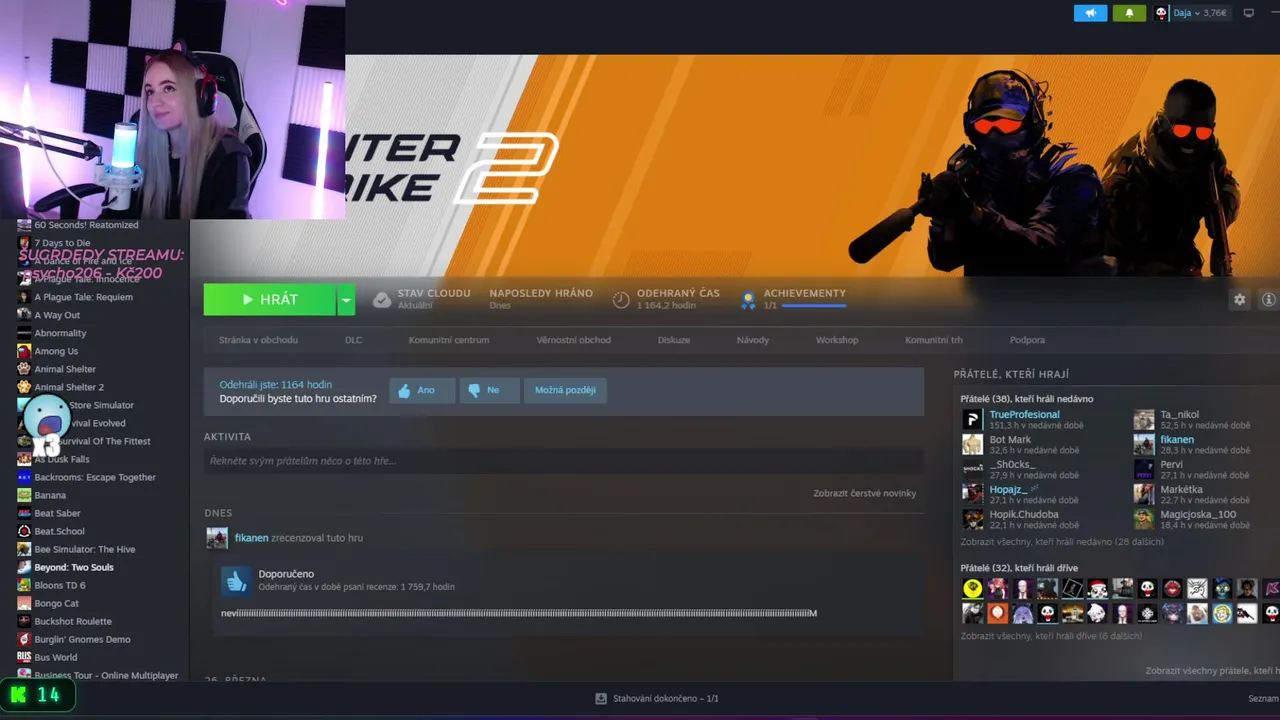1280x720 pixels.
Task: Click the activity message input field
Action: [x=564, y=461]
